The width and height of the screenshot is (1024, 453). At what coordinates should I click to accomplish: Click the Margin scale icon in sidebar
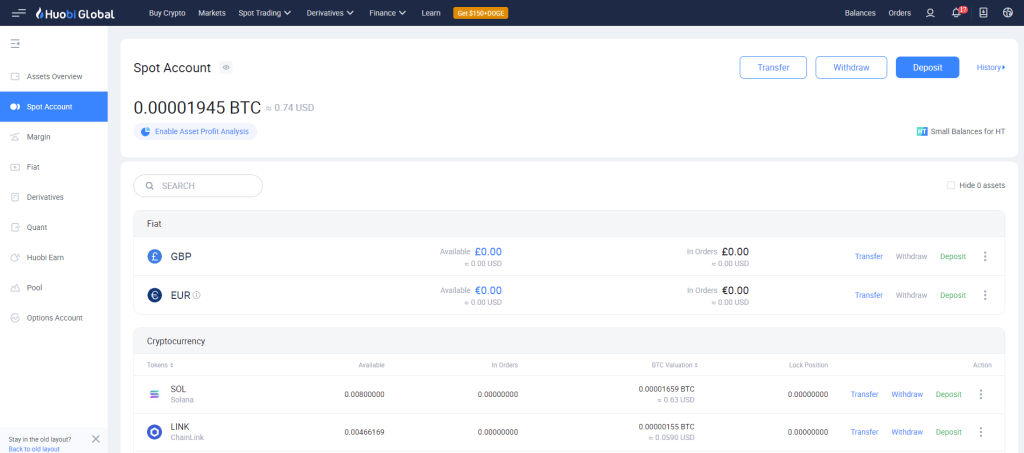tap(16, 137)
